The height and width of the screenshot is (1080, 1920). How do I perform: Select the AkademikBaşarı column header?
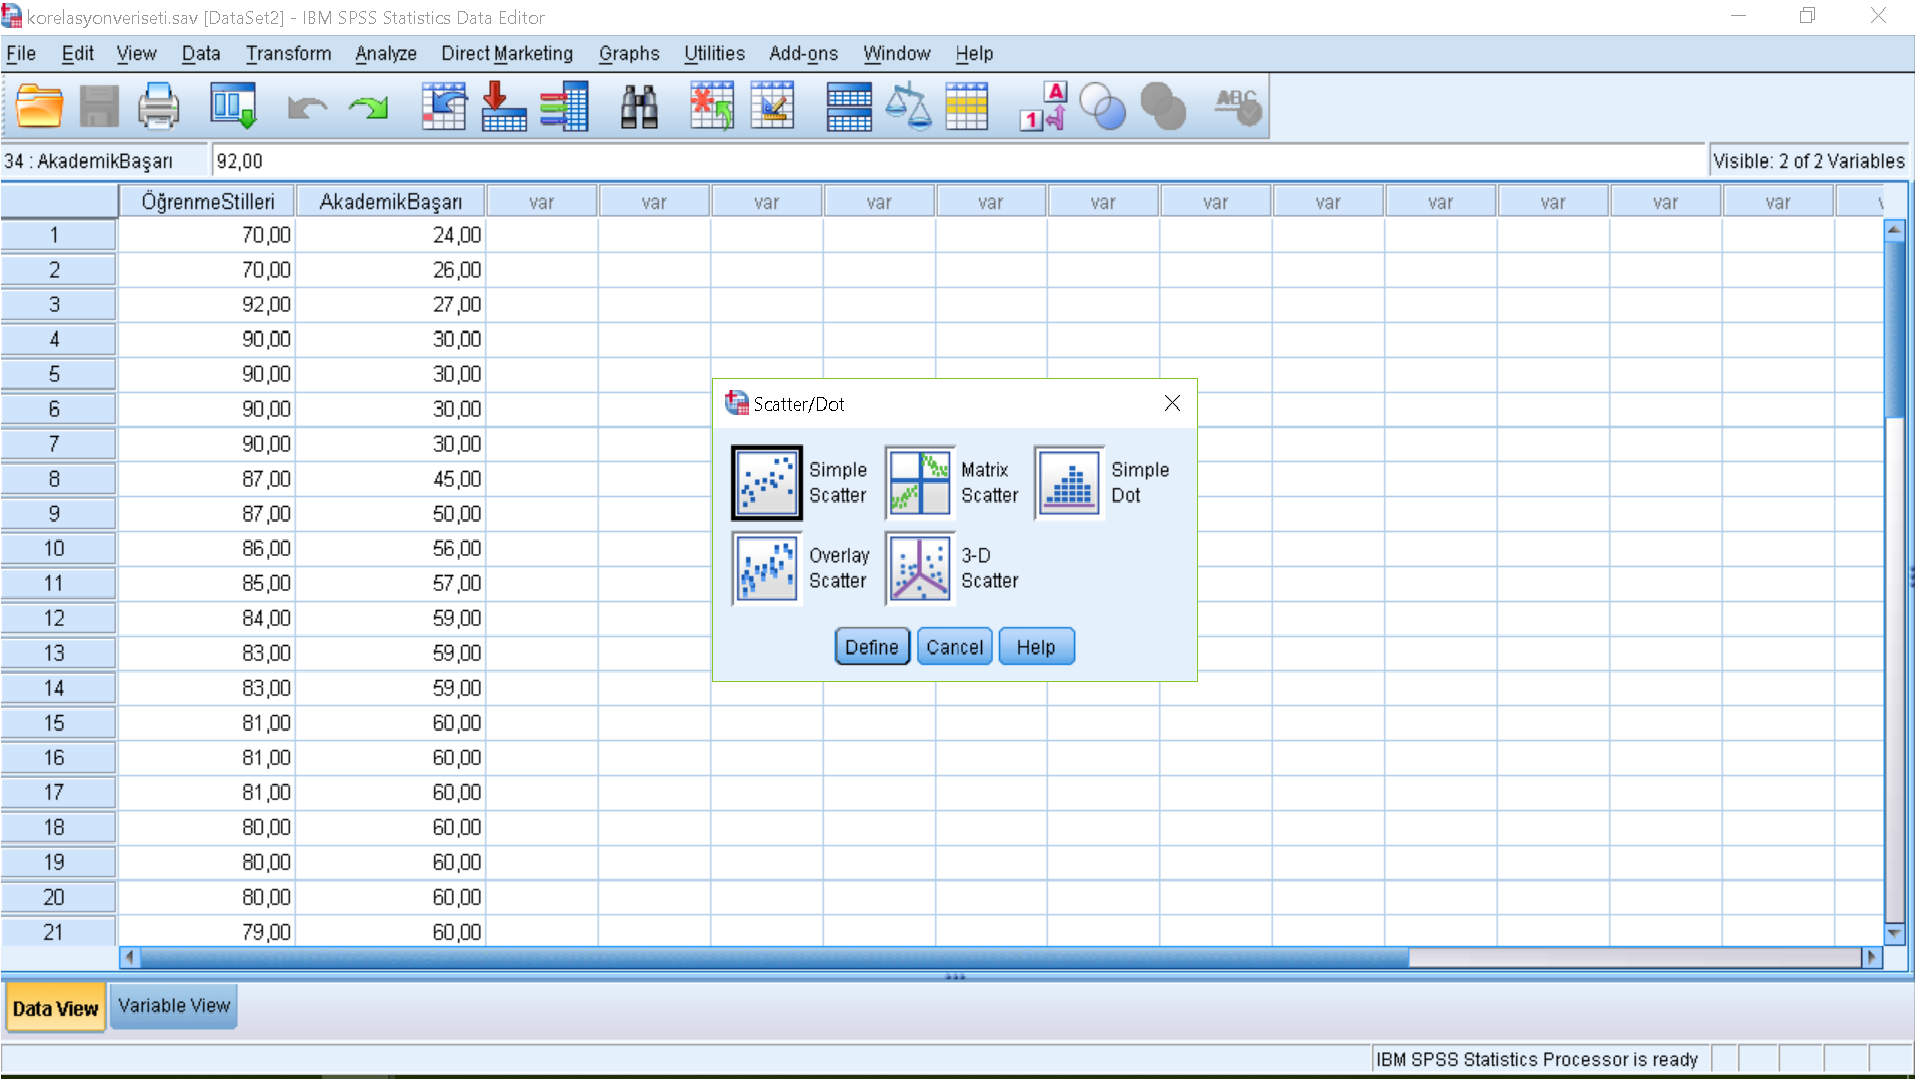[390, 202]
